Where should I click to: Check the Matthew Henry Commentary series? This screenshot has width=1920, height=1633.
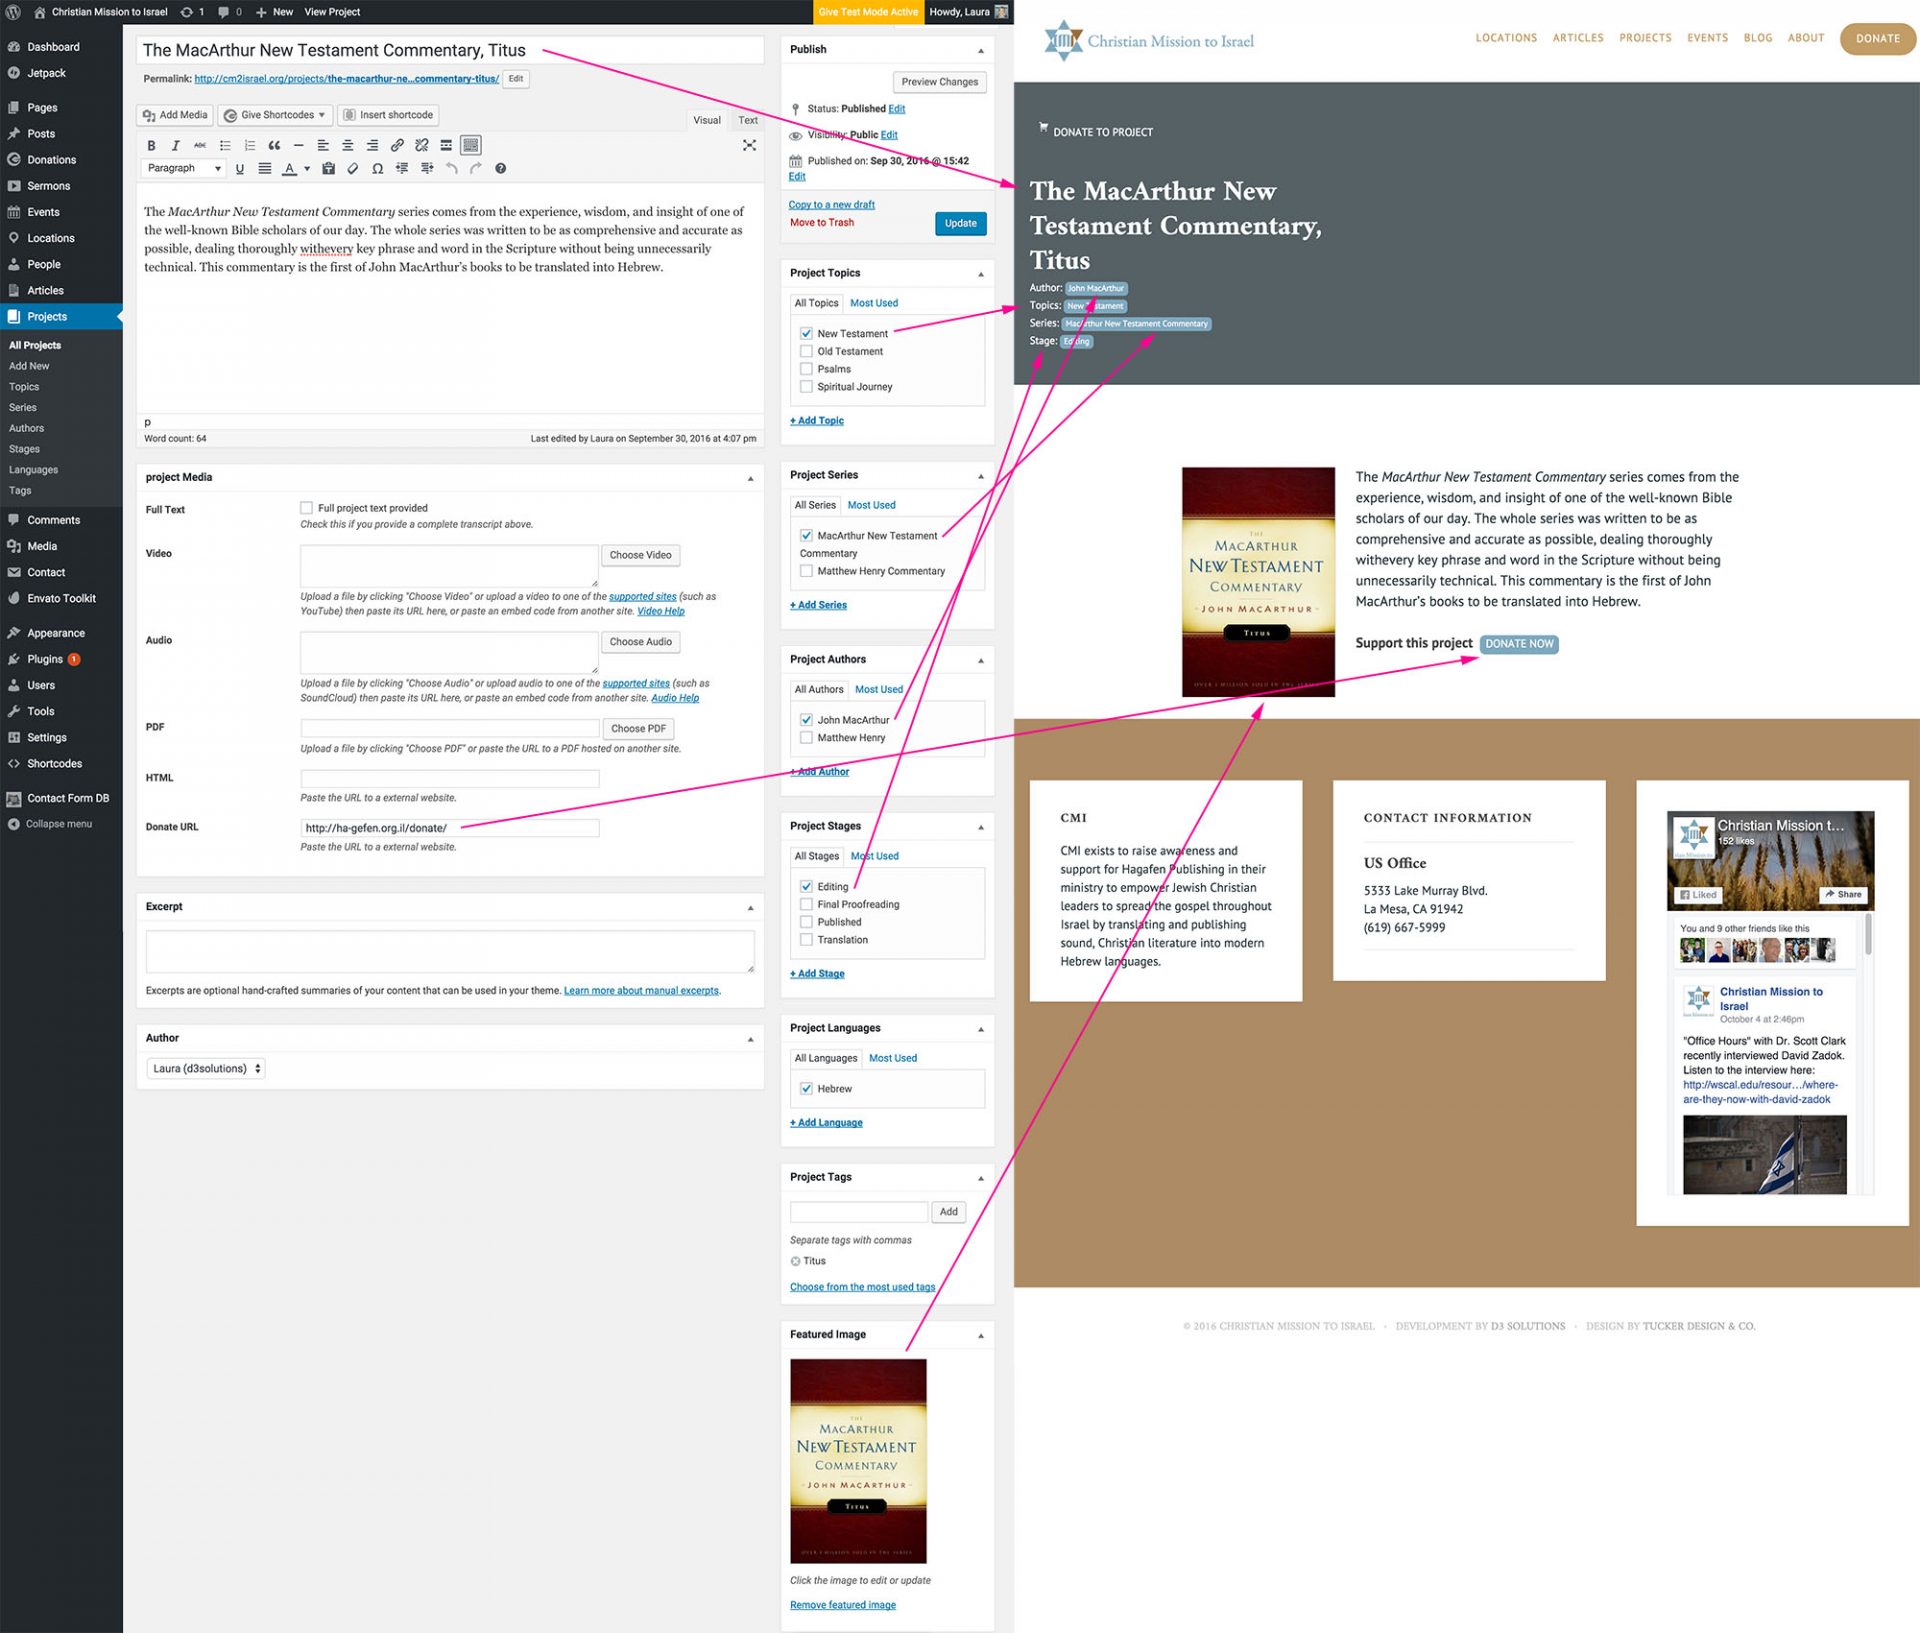pyautogui.click(x=806, y=572)
